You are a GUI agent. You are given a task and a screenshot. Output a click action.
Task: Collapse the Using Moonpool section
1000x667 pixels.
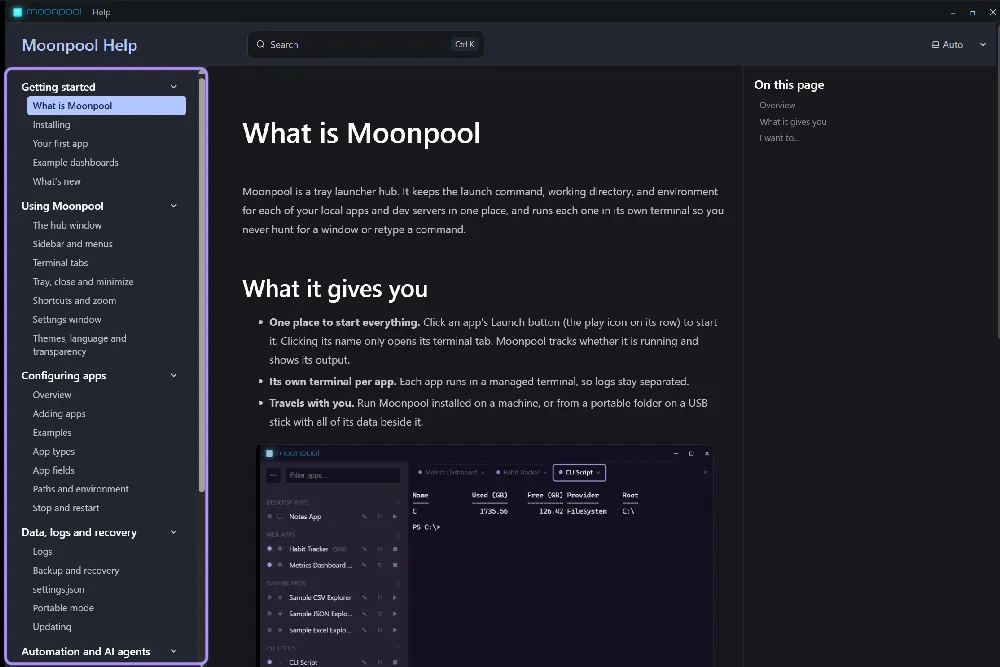[173, 206]
